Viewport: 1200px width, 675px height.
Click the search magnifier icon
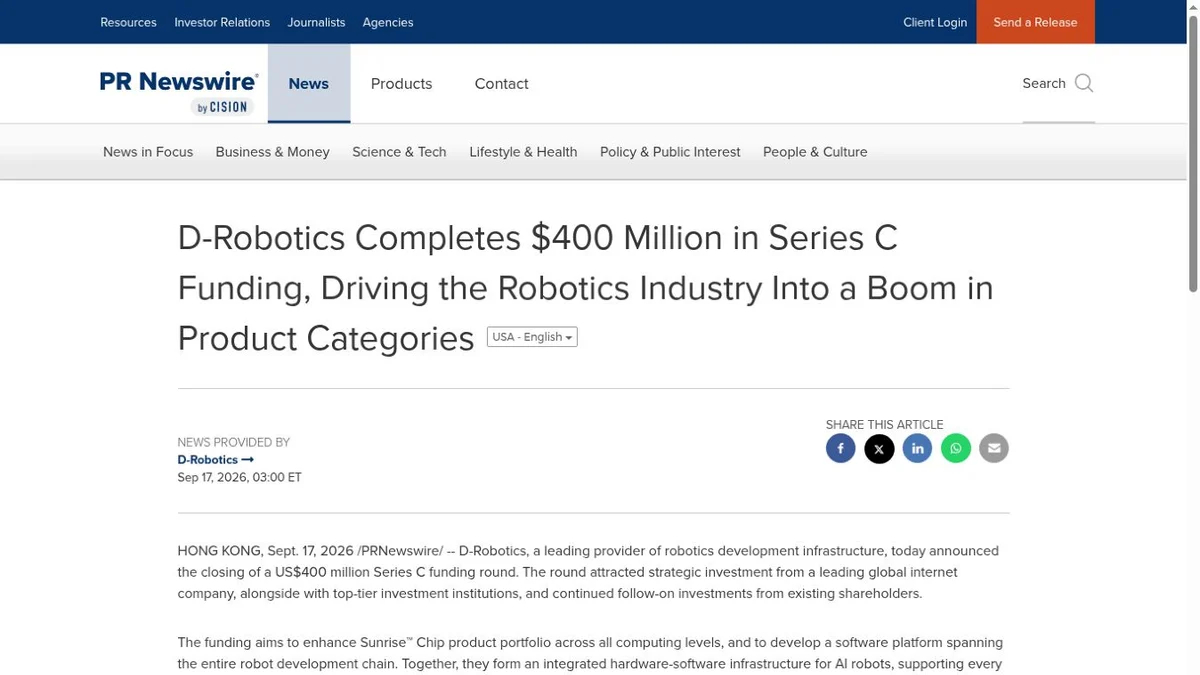tap(1084, 83)
